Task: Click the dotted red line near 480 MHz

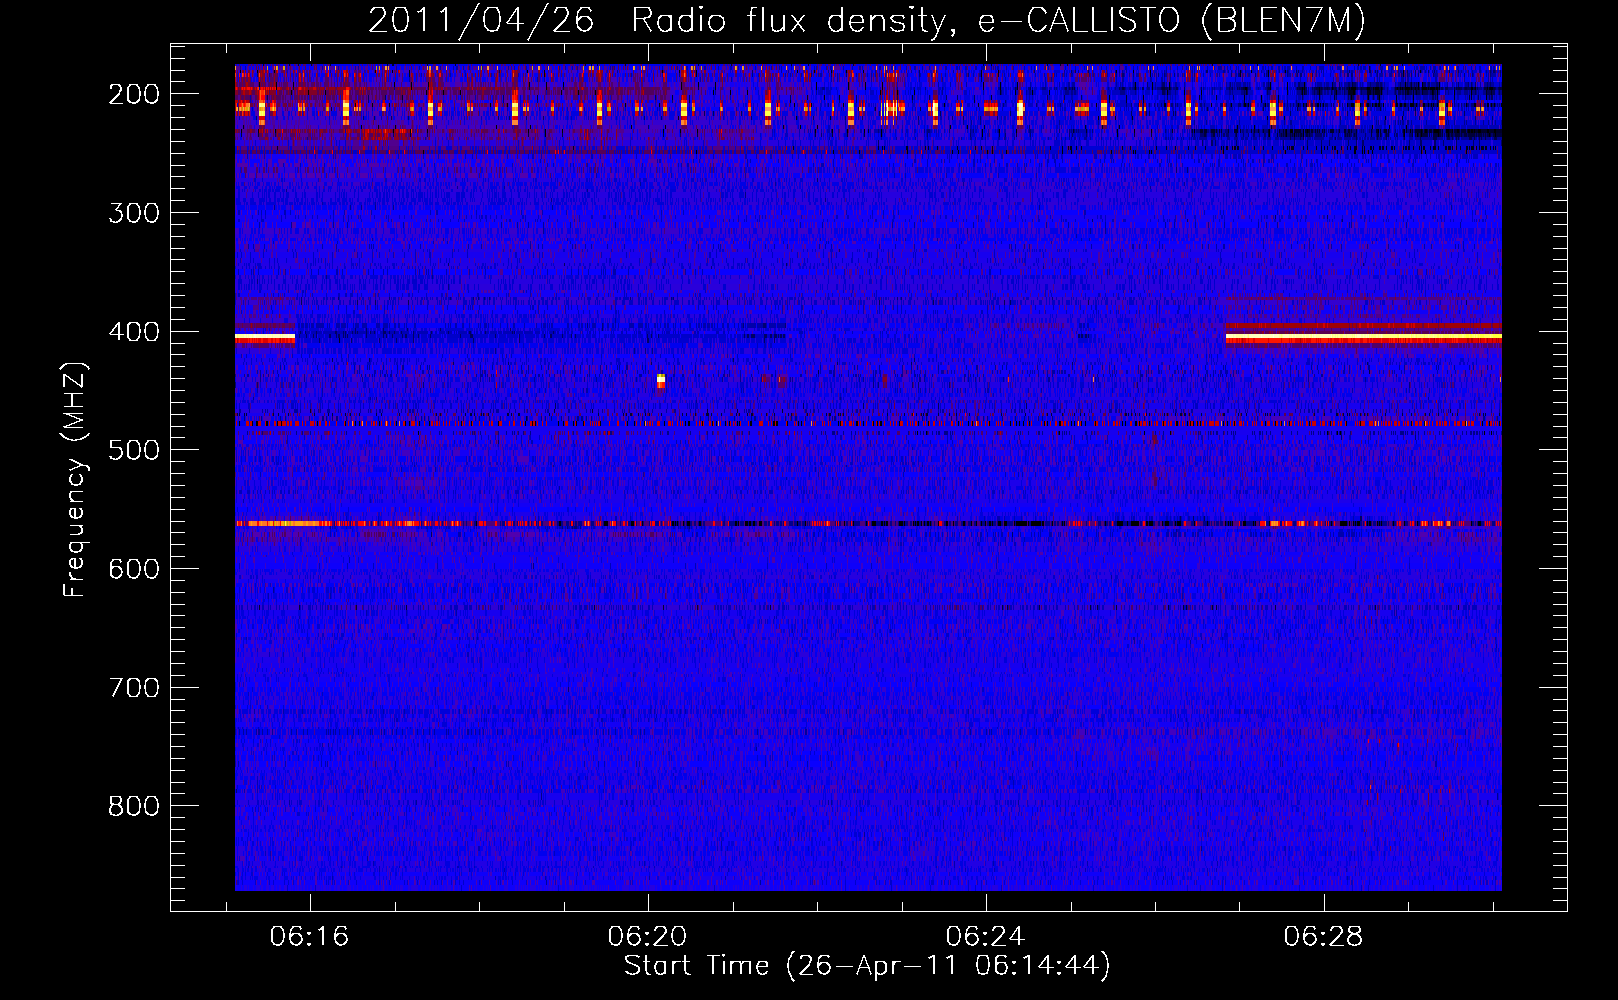Action: point(868,423)
